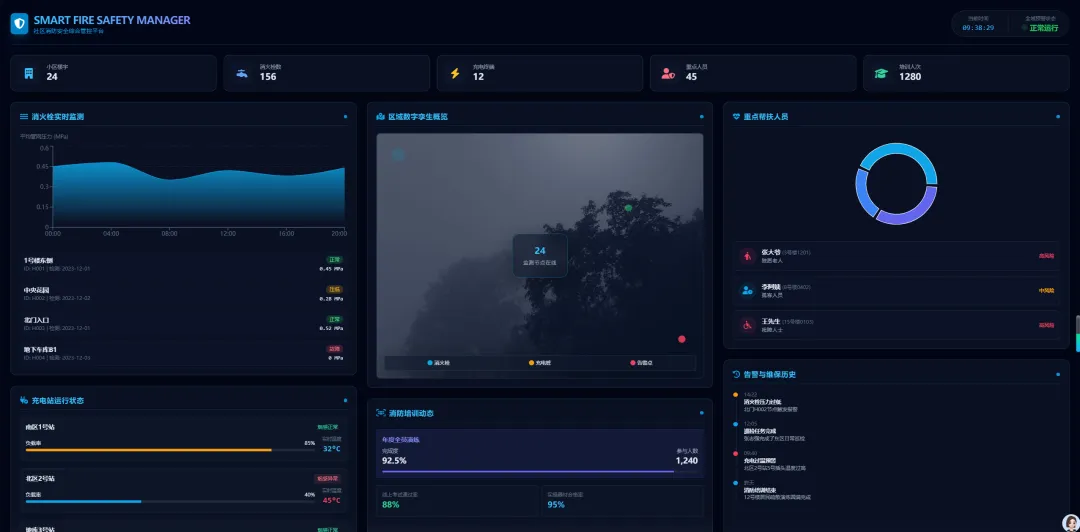The image size is (1080, 532).
Task: Click the red alarm marker on the map
Action: pos(682,339)
